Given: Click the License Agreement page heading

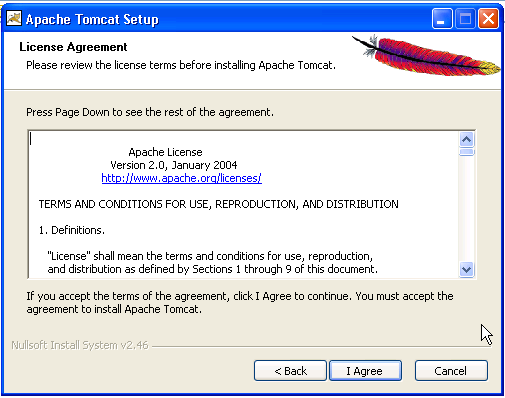Looking at the screenshot, I should (73, 47).
